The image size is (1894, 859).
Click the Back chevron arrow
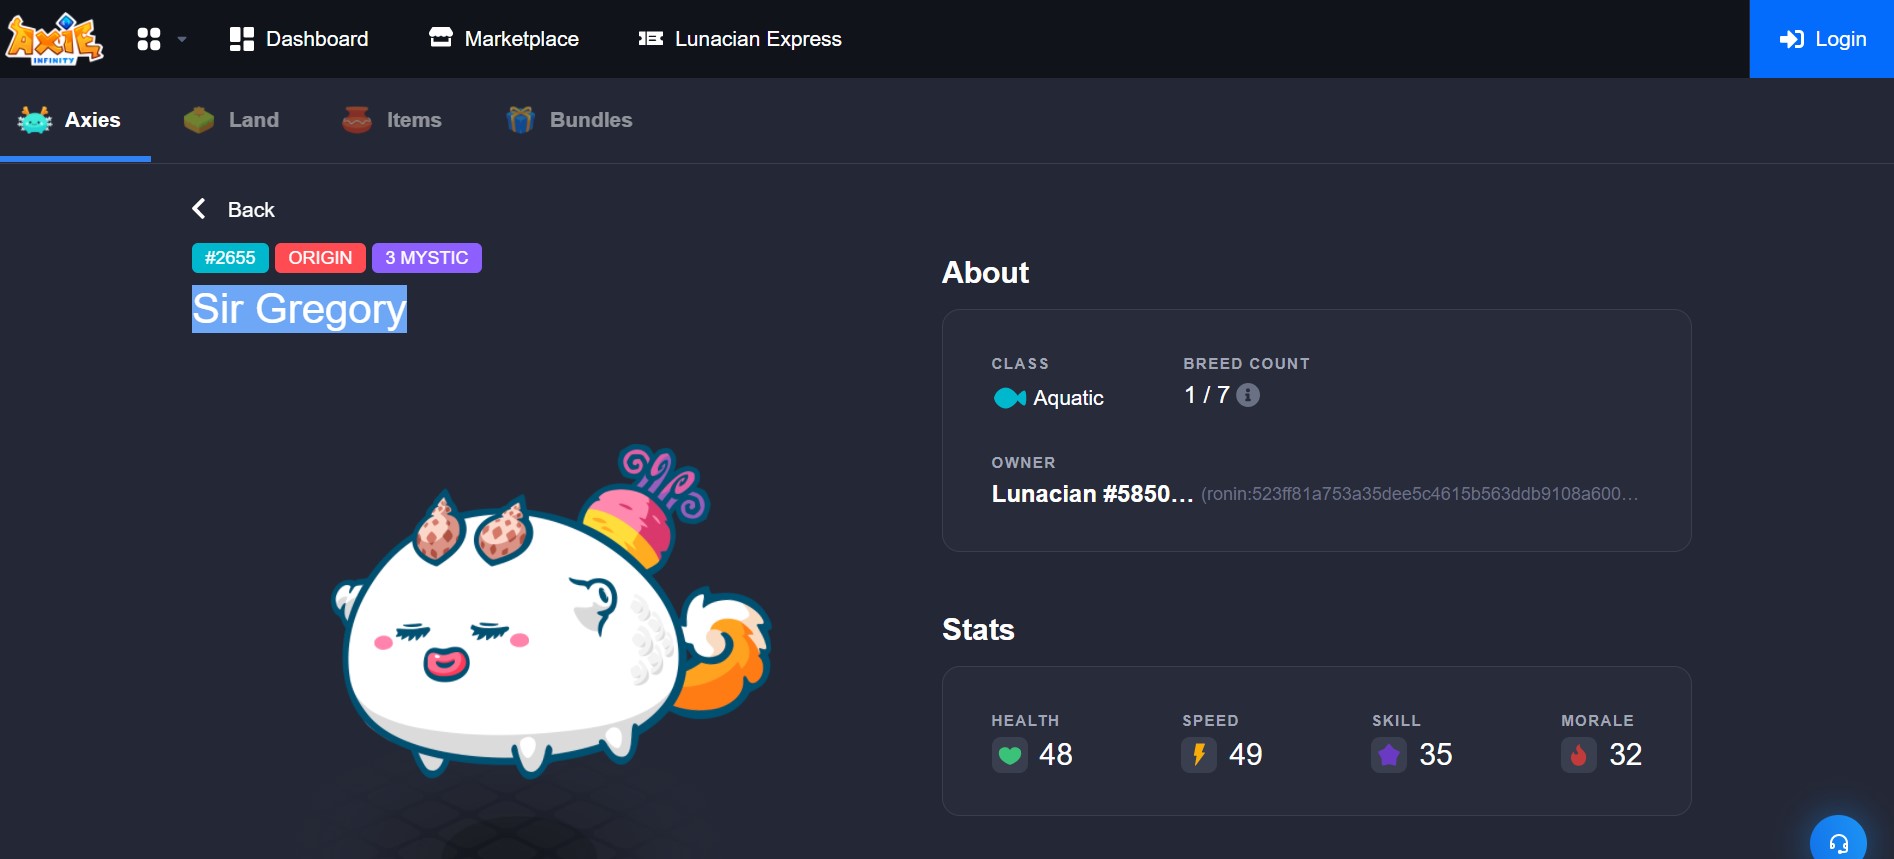[199, 209]
